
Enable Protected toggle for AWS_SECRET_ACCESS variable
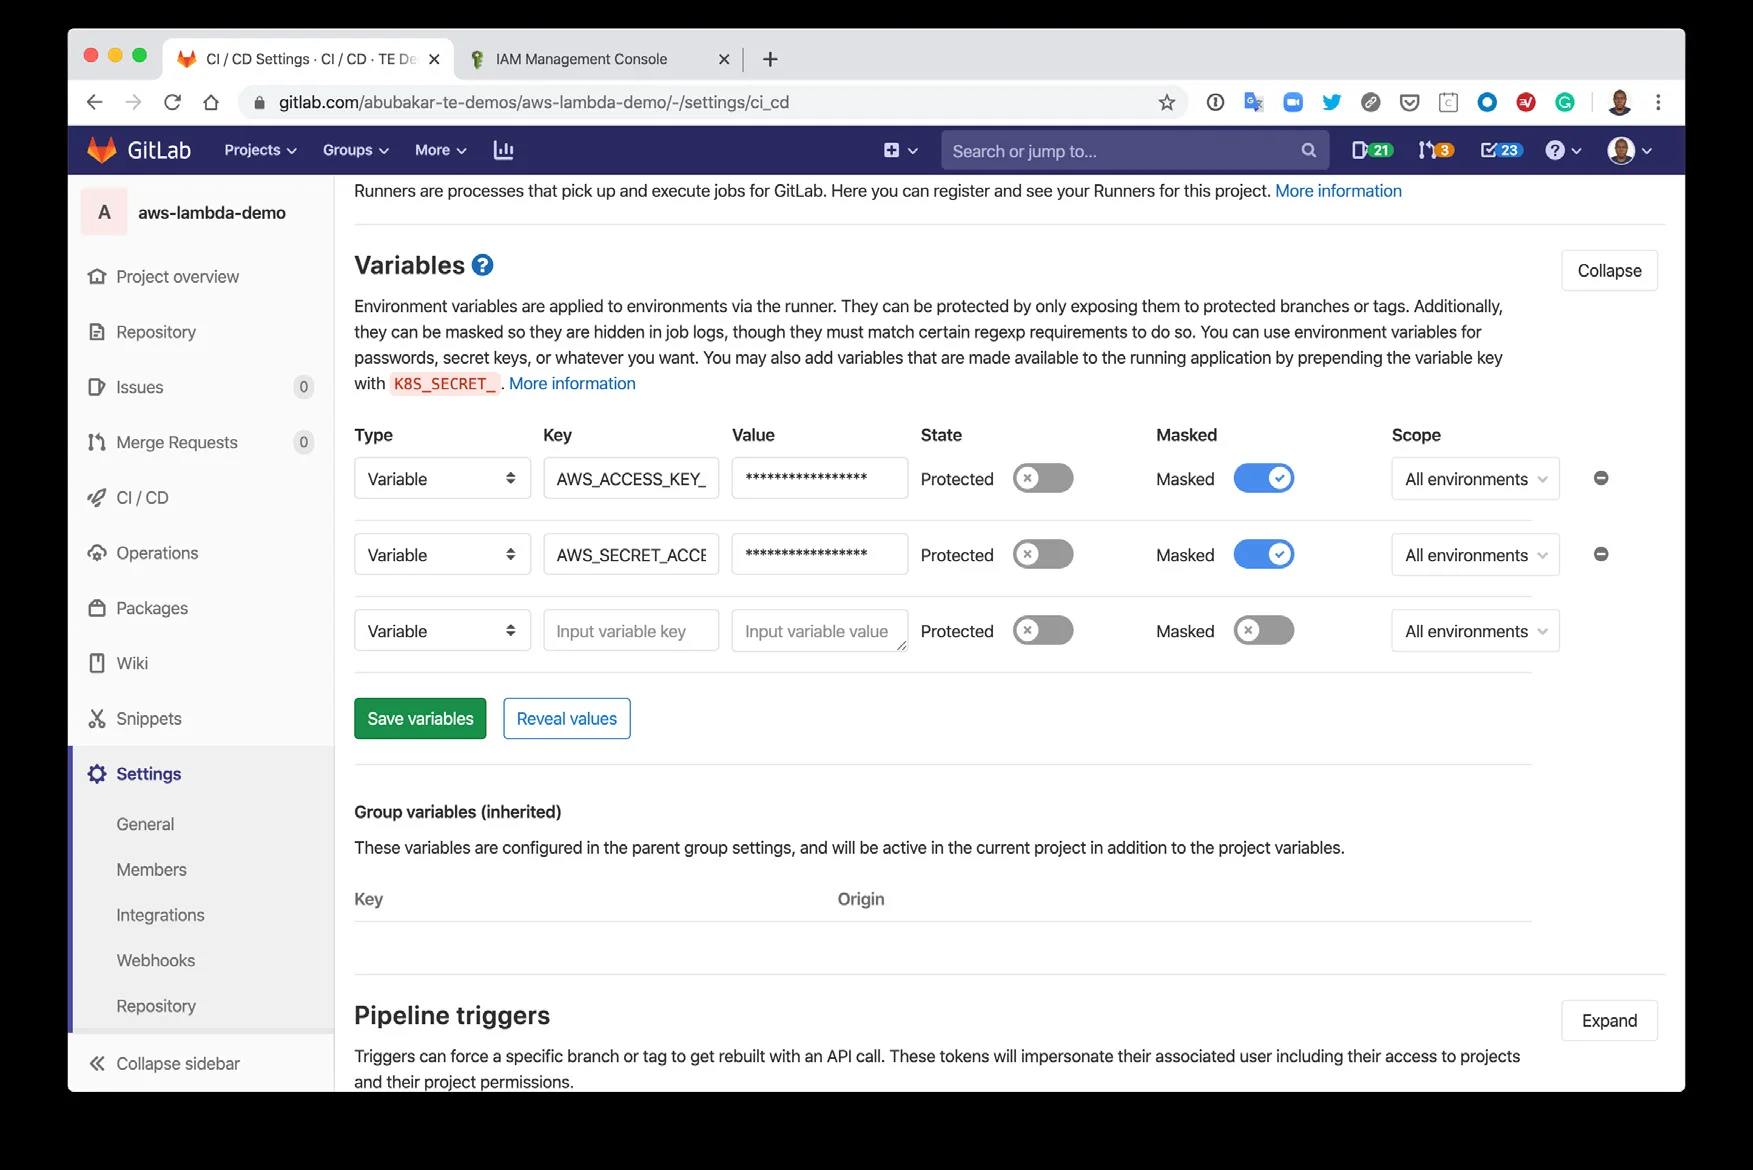click(1042, 555)
